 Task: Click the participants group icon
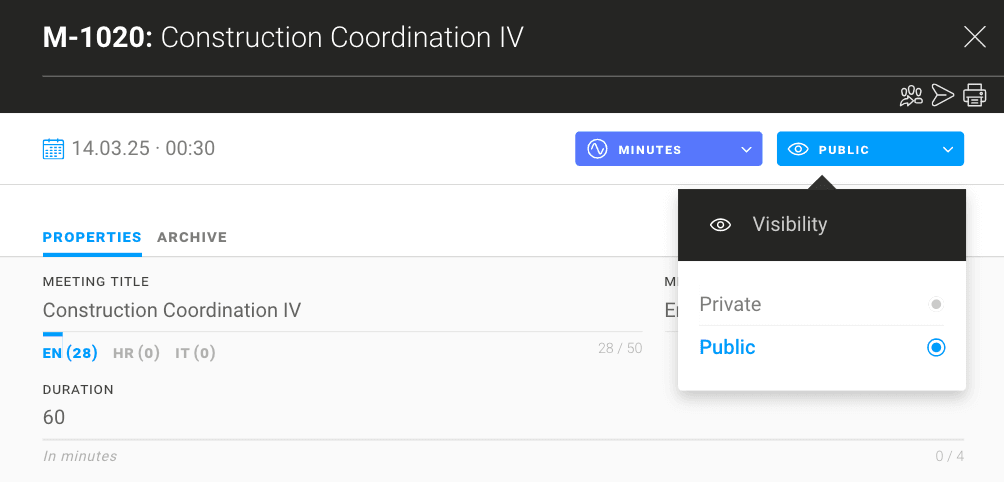point(911,95)
